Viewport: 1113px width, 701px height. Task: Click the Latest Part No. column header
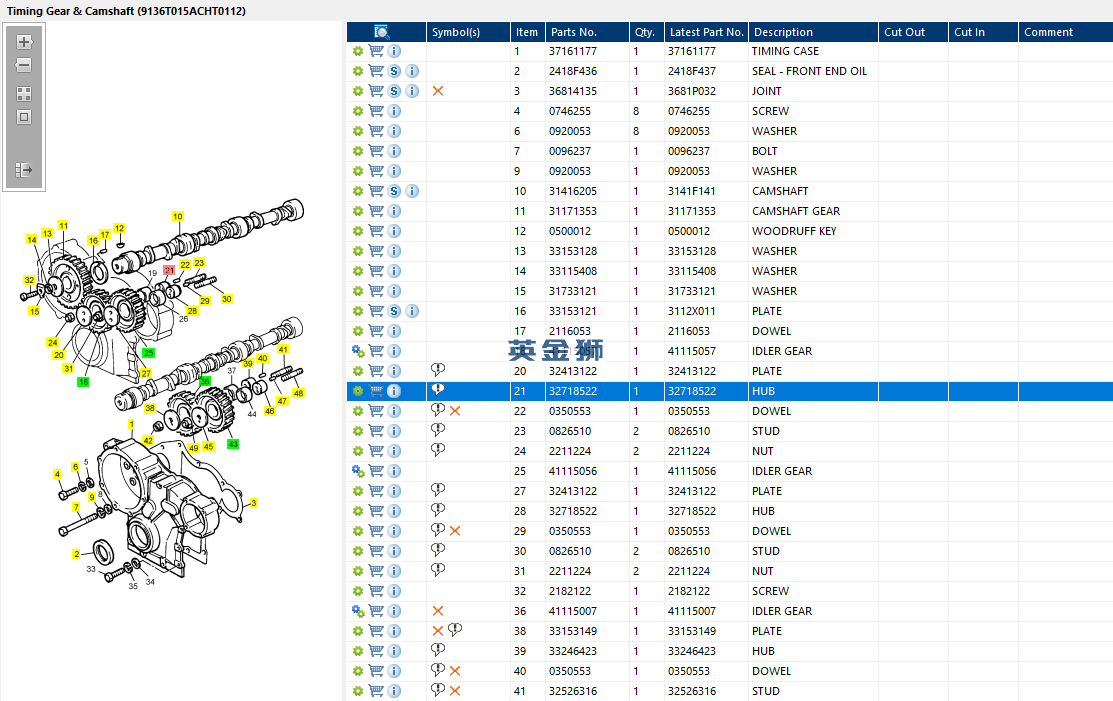[x=706, y=32]
